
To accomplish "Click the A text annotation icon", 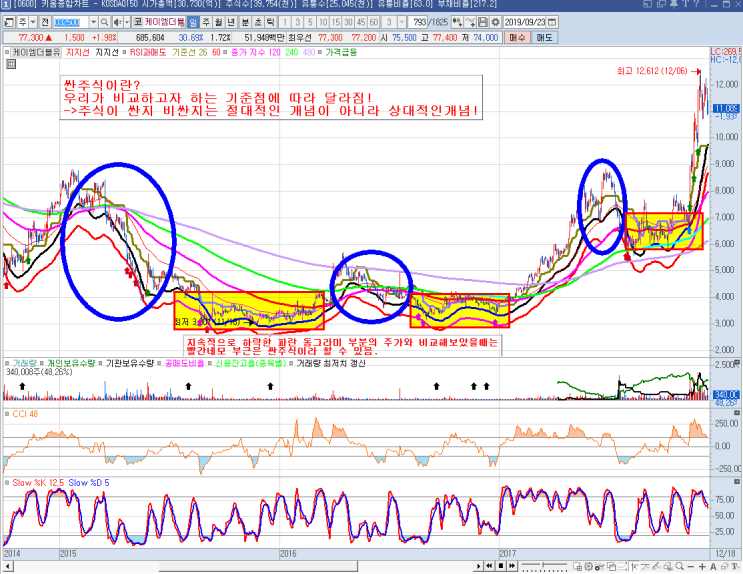I will tap(713, 566).
